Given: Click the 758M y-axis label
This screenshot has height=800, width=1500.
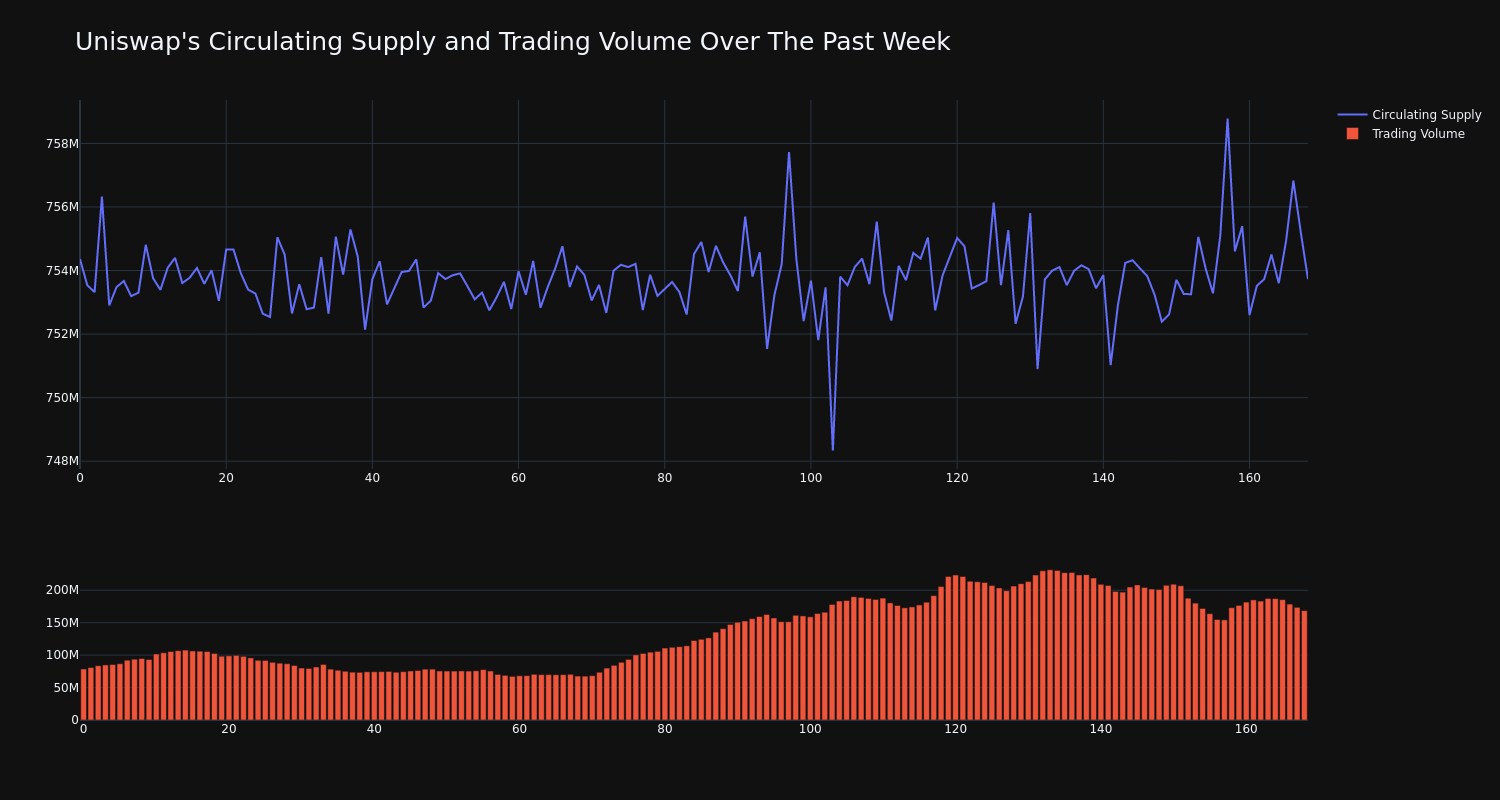Looking at the screenshot, I should 62,143.
